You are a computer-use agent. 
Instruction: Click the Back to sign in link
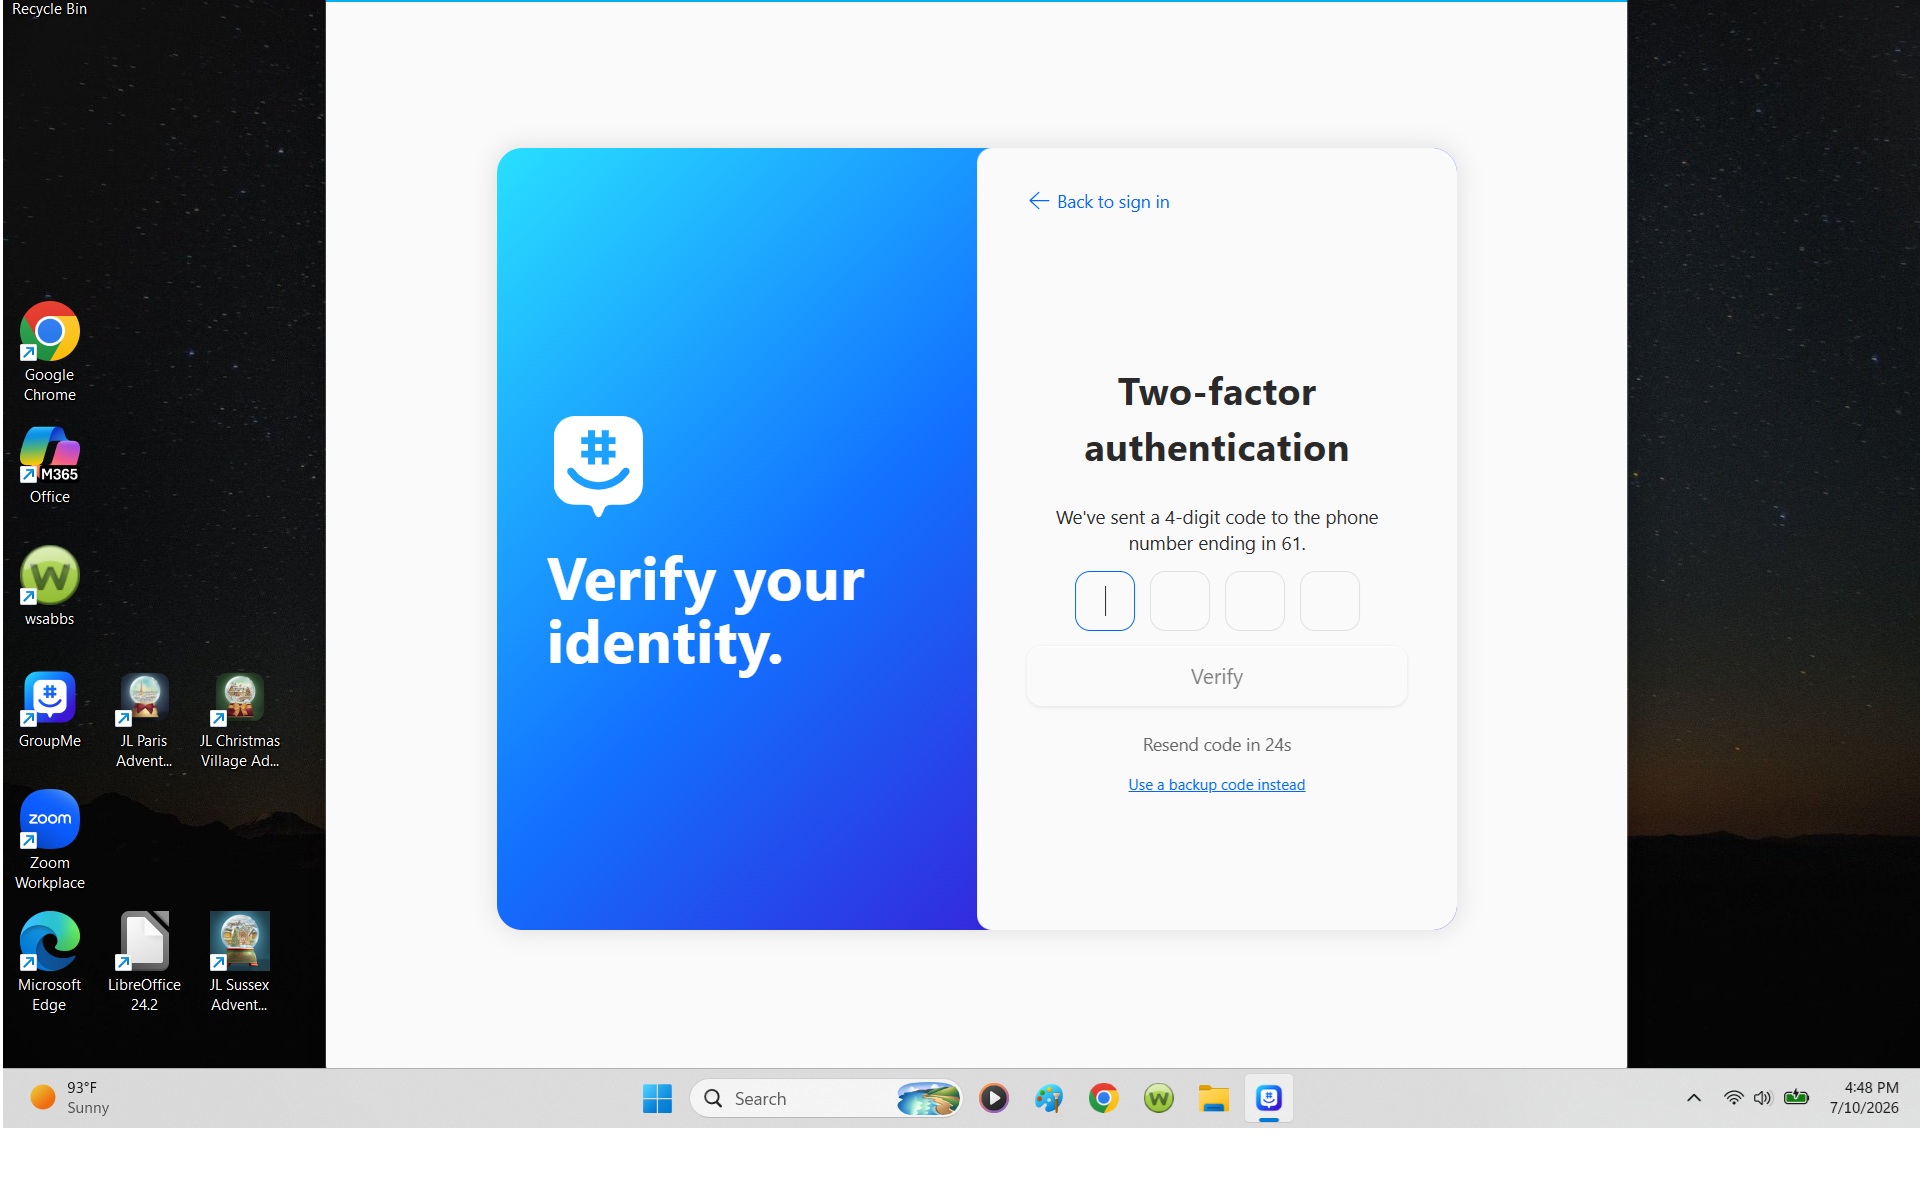pos(1099,201)
